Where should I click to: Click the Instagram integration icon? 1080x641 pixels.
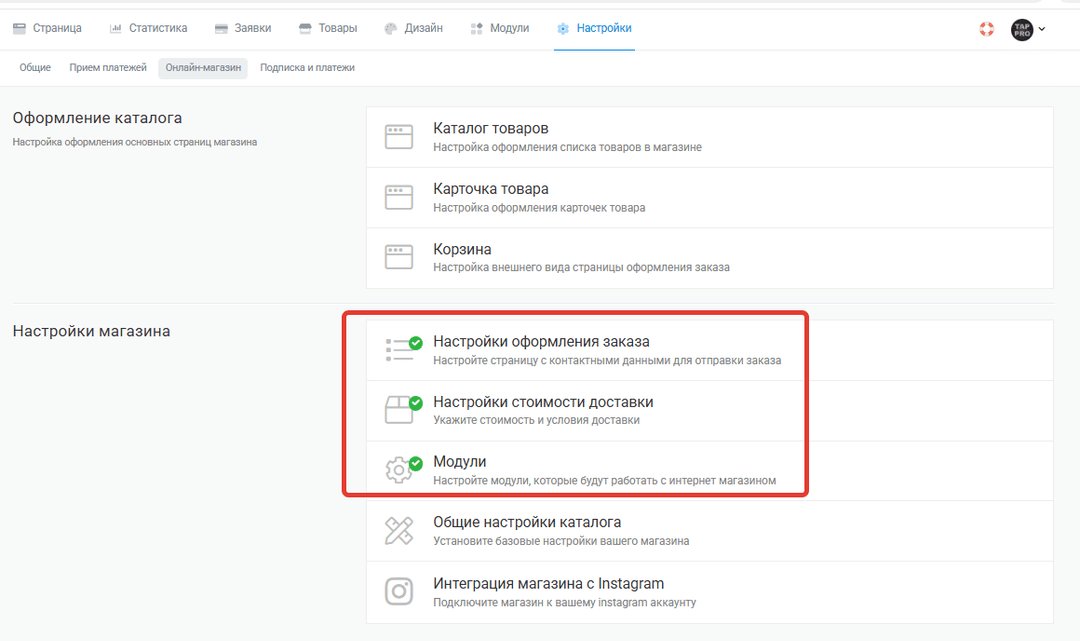(x=399, y=591)
